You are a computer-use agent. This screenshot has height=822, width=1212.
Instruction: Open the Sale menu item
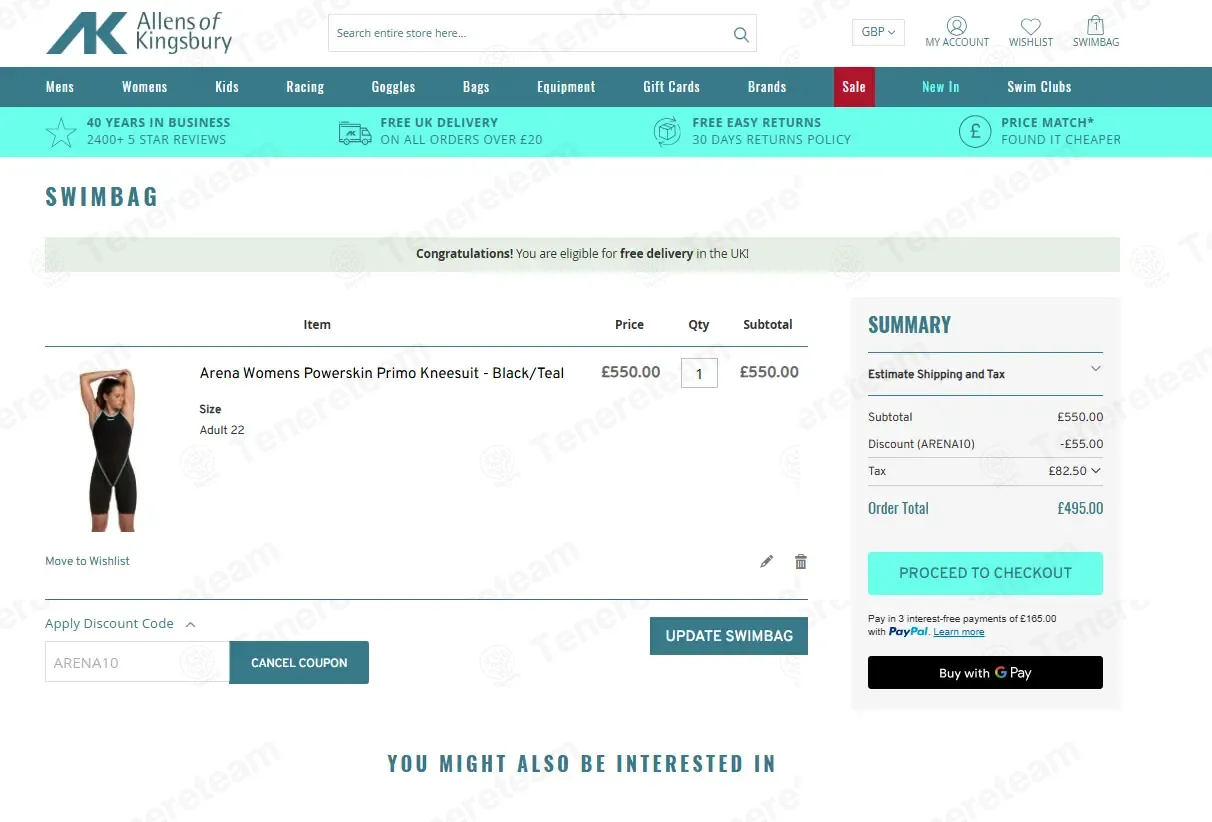(x=854, y=87)
